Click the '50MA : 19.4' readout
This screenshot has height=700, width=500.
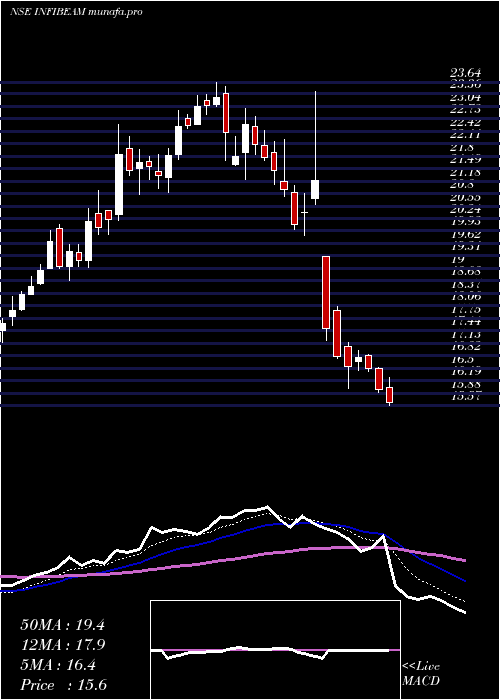[62, 625]
